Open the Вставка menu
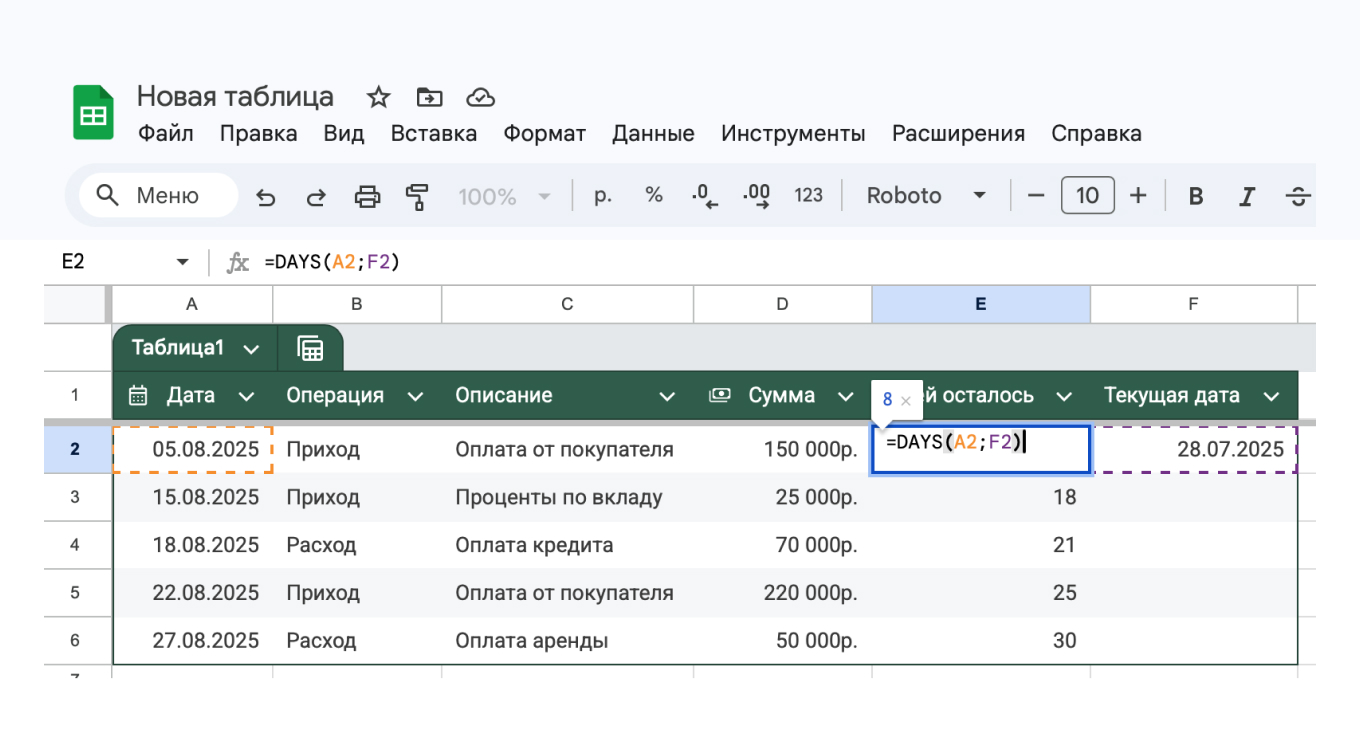1360x747 pixels. 434,133
